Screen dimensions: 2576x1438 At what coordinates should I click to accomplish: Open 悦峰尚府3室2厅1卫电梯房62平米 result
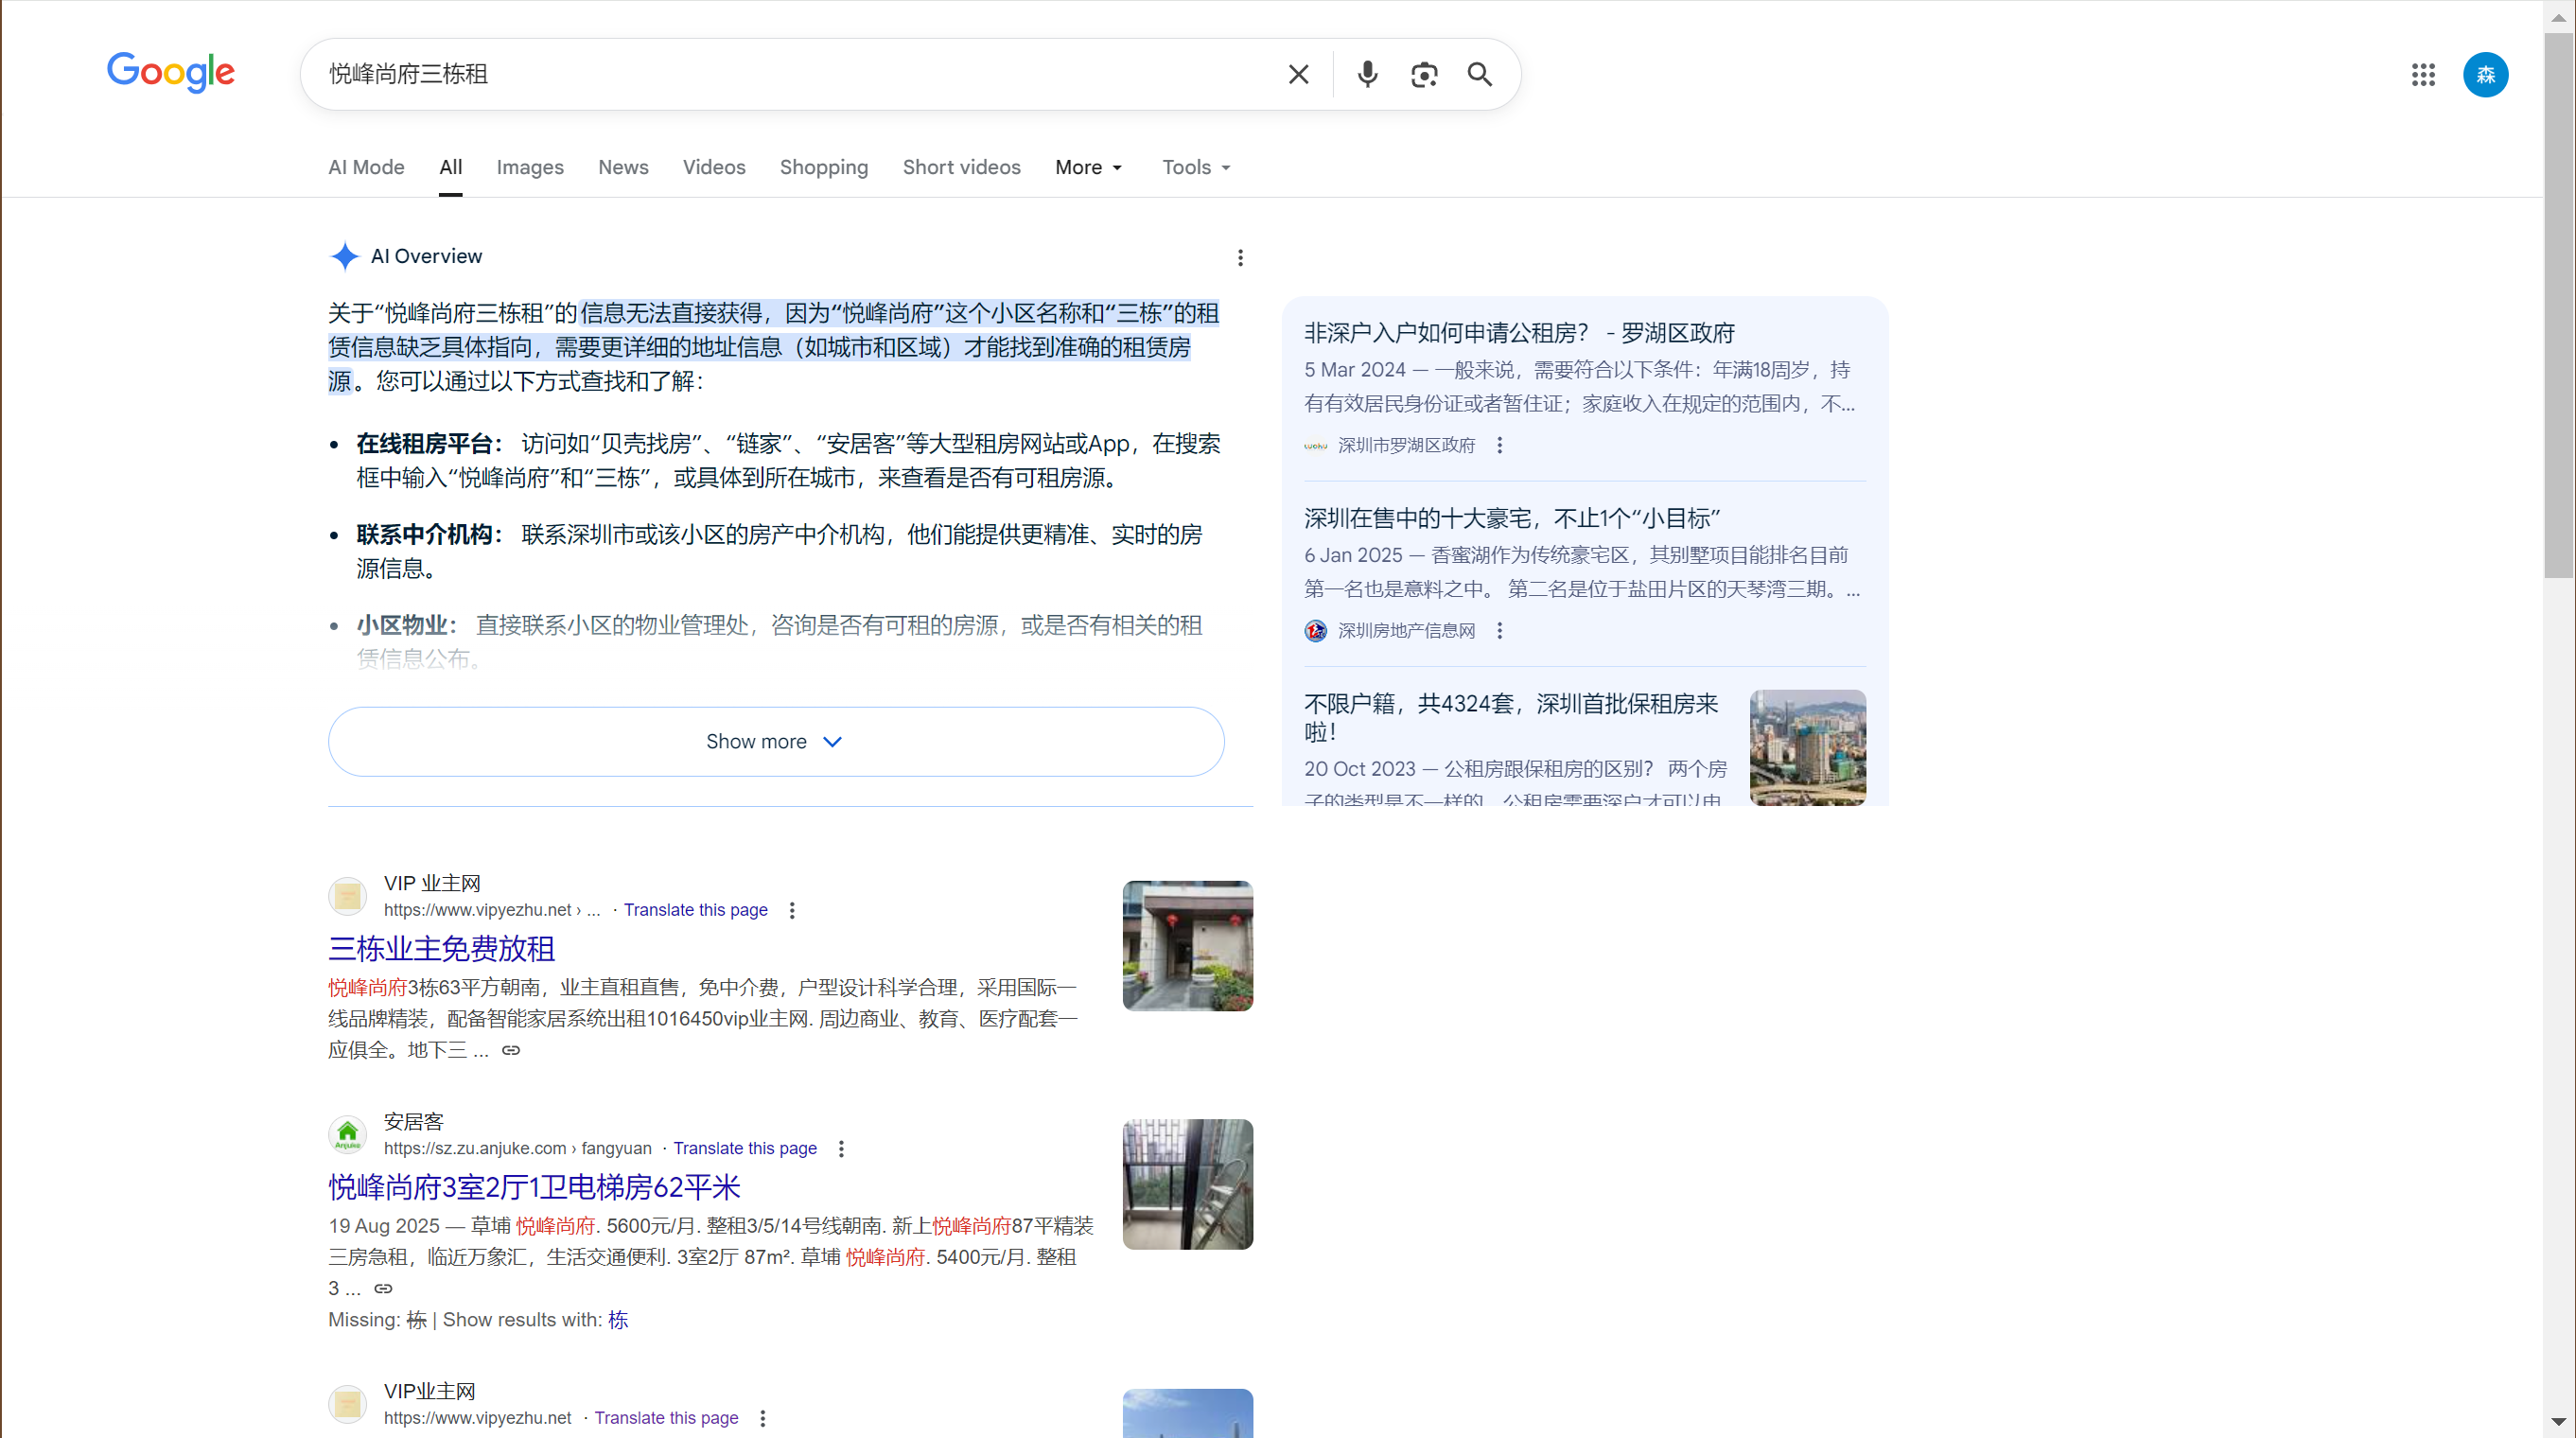[534, 1186]
